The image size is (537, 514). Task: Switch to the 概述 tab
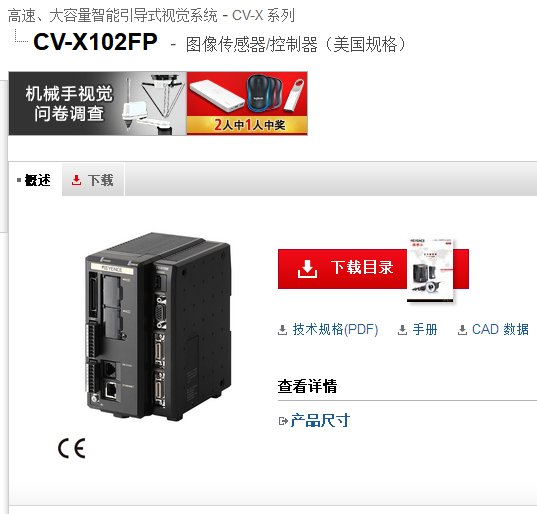[35, 180]
